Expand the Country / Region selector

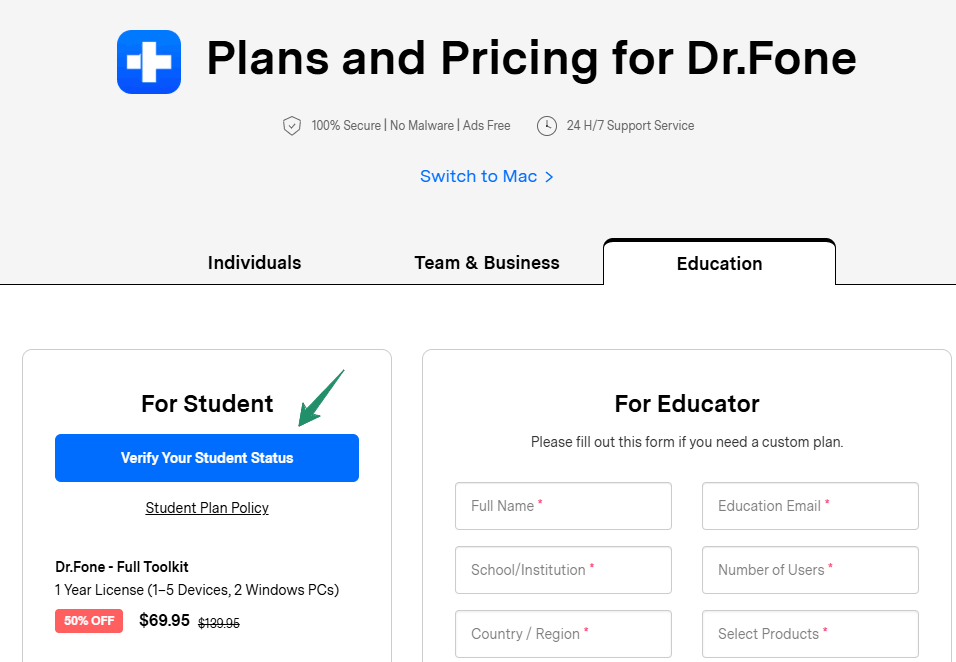(563, 634)
